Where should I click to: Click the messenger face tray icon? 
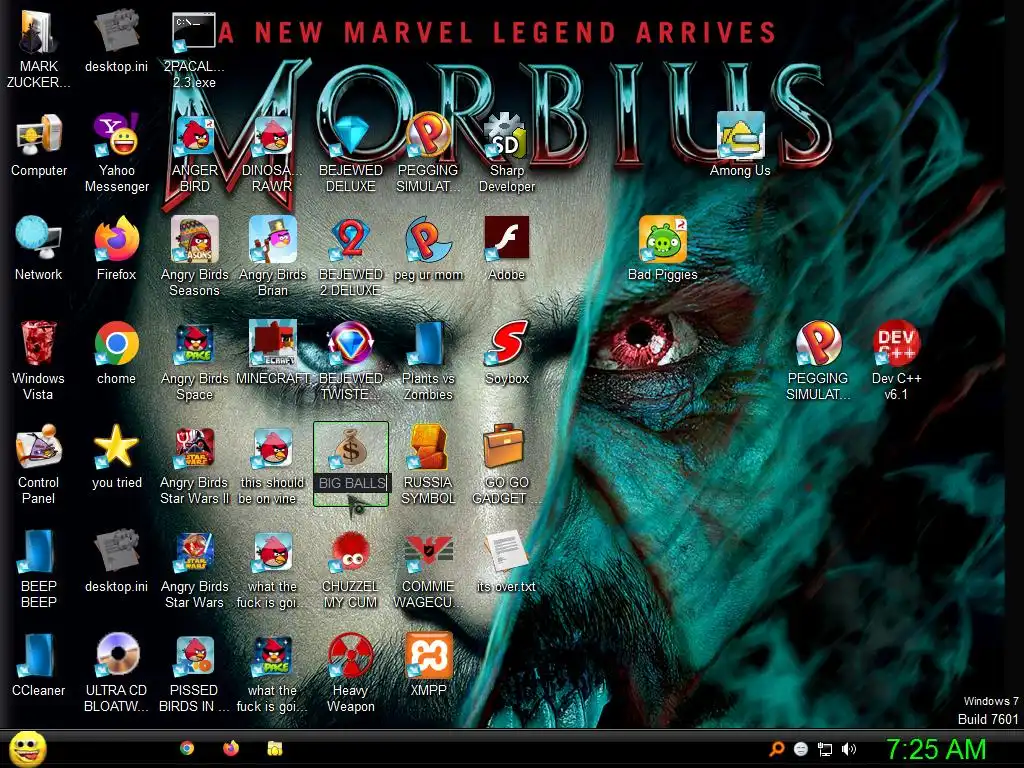tap(801, 749)
